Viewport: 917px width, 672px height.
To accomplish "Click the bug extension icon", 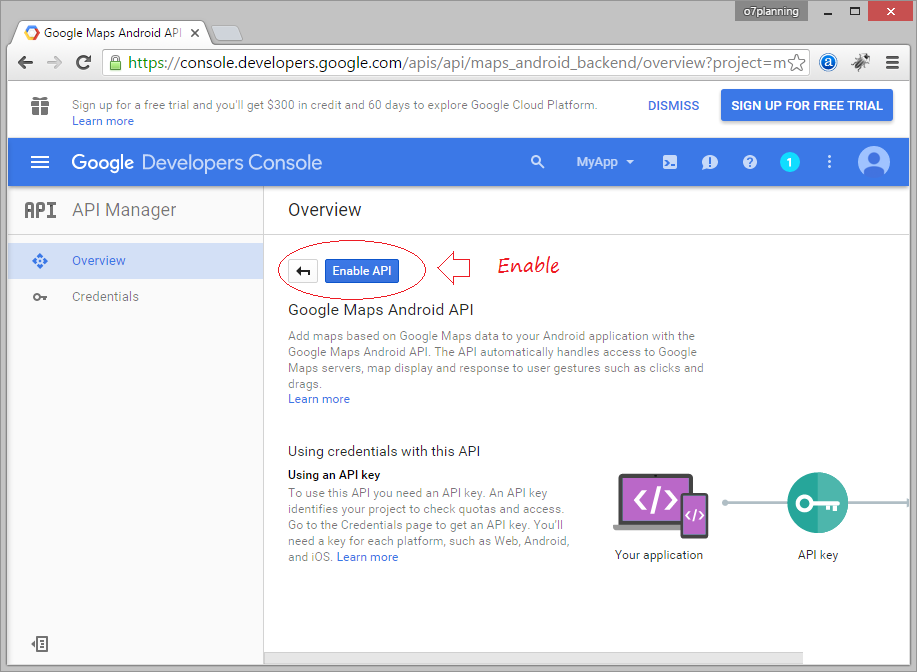I will pyautogui.click(x=860, y=62).
